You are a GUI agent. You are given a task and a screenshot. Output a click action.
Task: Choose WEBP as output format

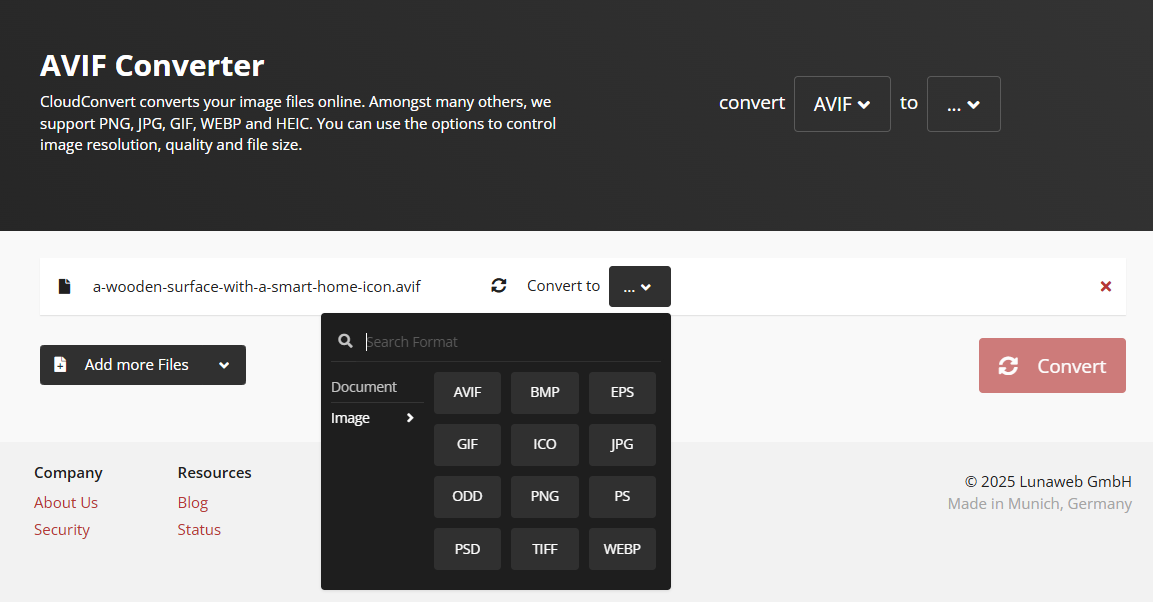click(x=622, y=549)
